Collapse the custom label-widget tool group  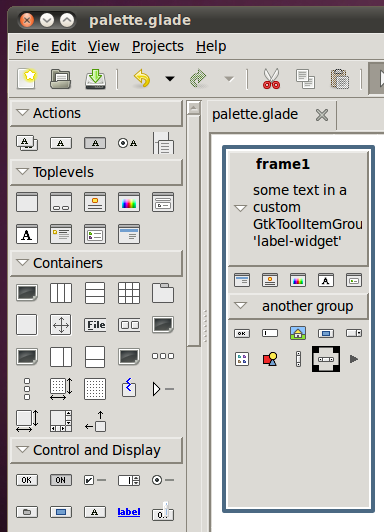pos(240,208)
